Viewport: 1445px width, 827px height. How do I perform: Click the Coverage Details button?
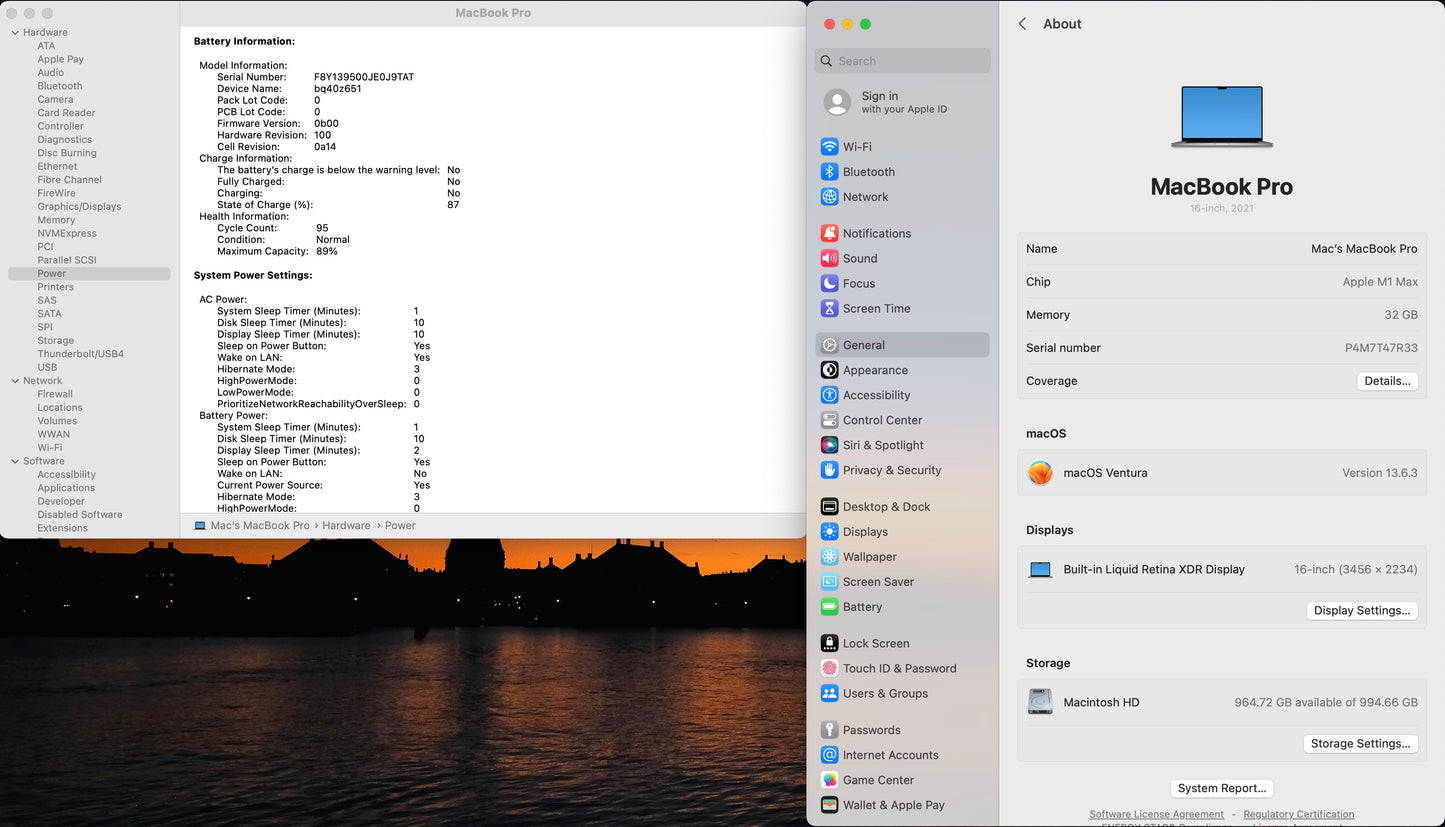click(x=1387, y=381)
